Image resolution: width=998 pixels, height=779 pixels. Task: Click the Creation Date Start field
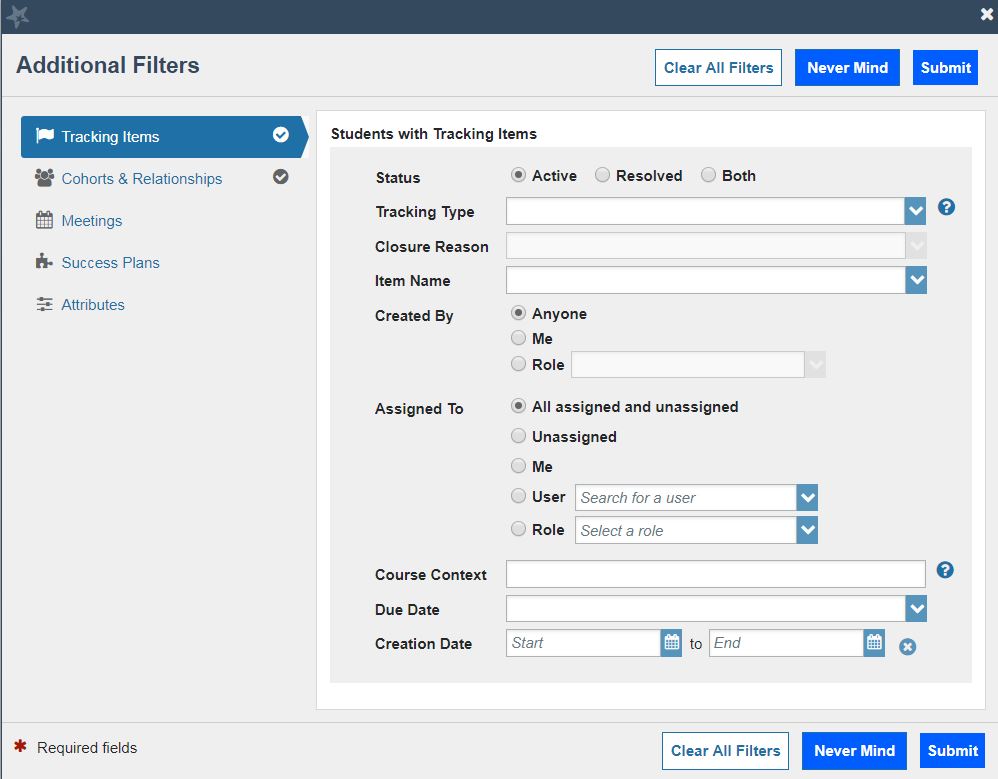coord(584,643)
